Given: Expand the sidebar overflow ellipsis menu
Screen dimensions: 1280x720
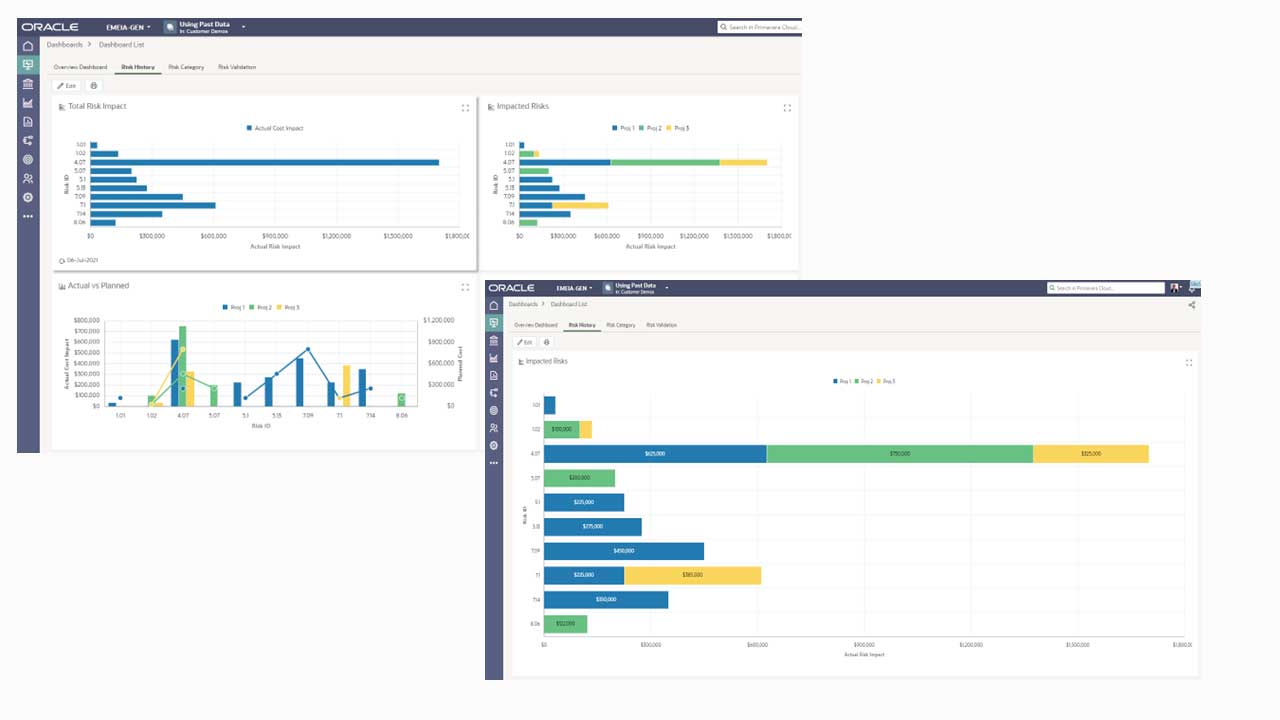Looking at the screenshot, I should point(27,215).
